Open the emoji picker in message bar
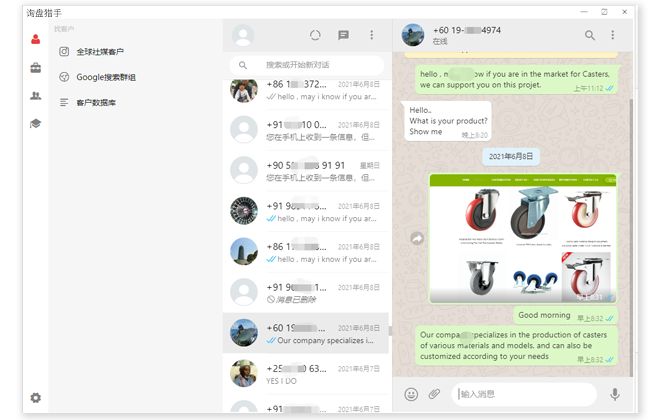Screen dimensions: 660x420 (411, 394)
